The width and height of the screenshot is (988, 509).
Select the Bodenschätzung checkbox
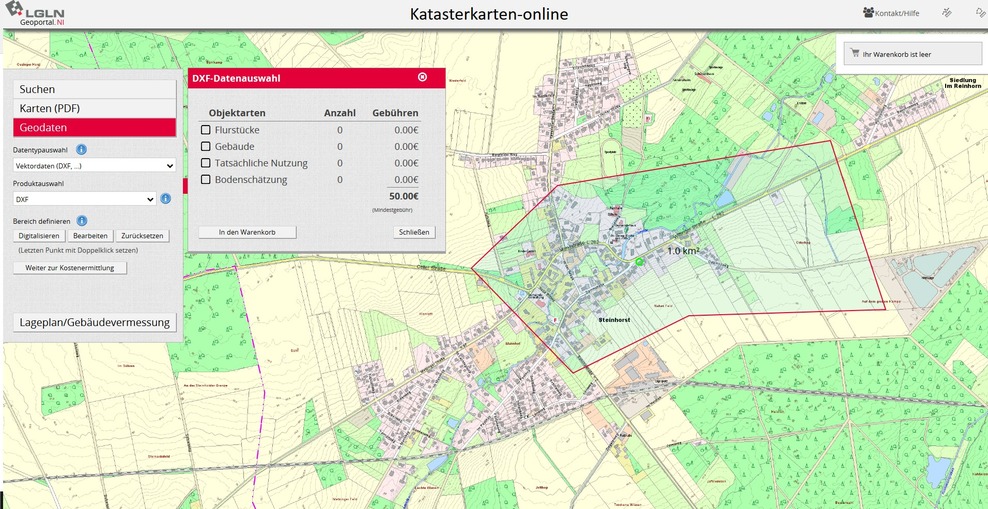206,180
